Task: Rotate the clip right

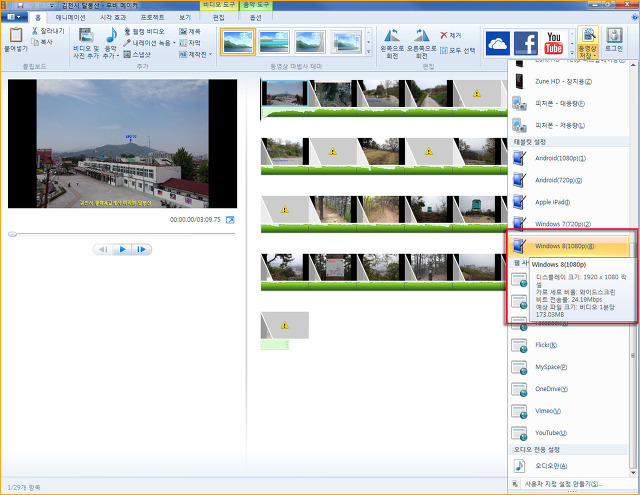Action: point(421,44)
